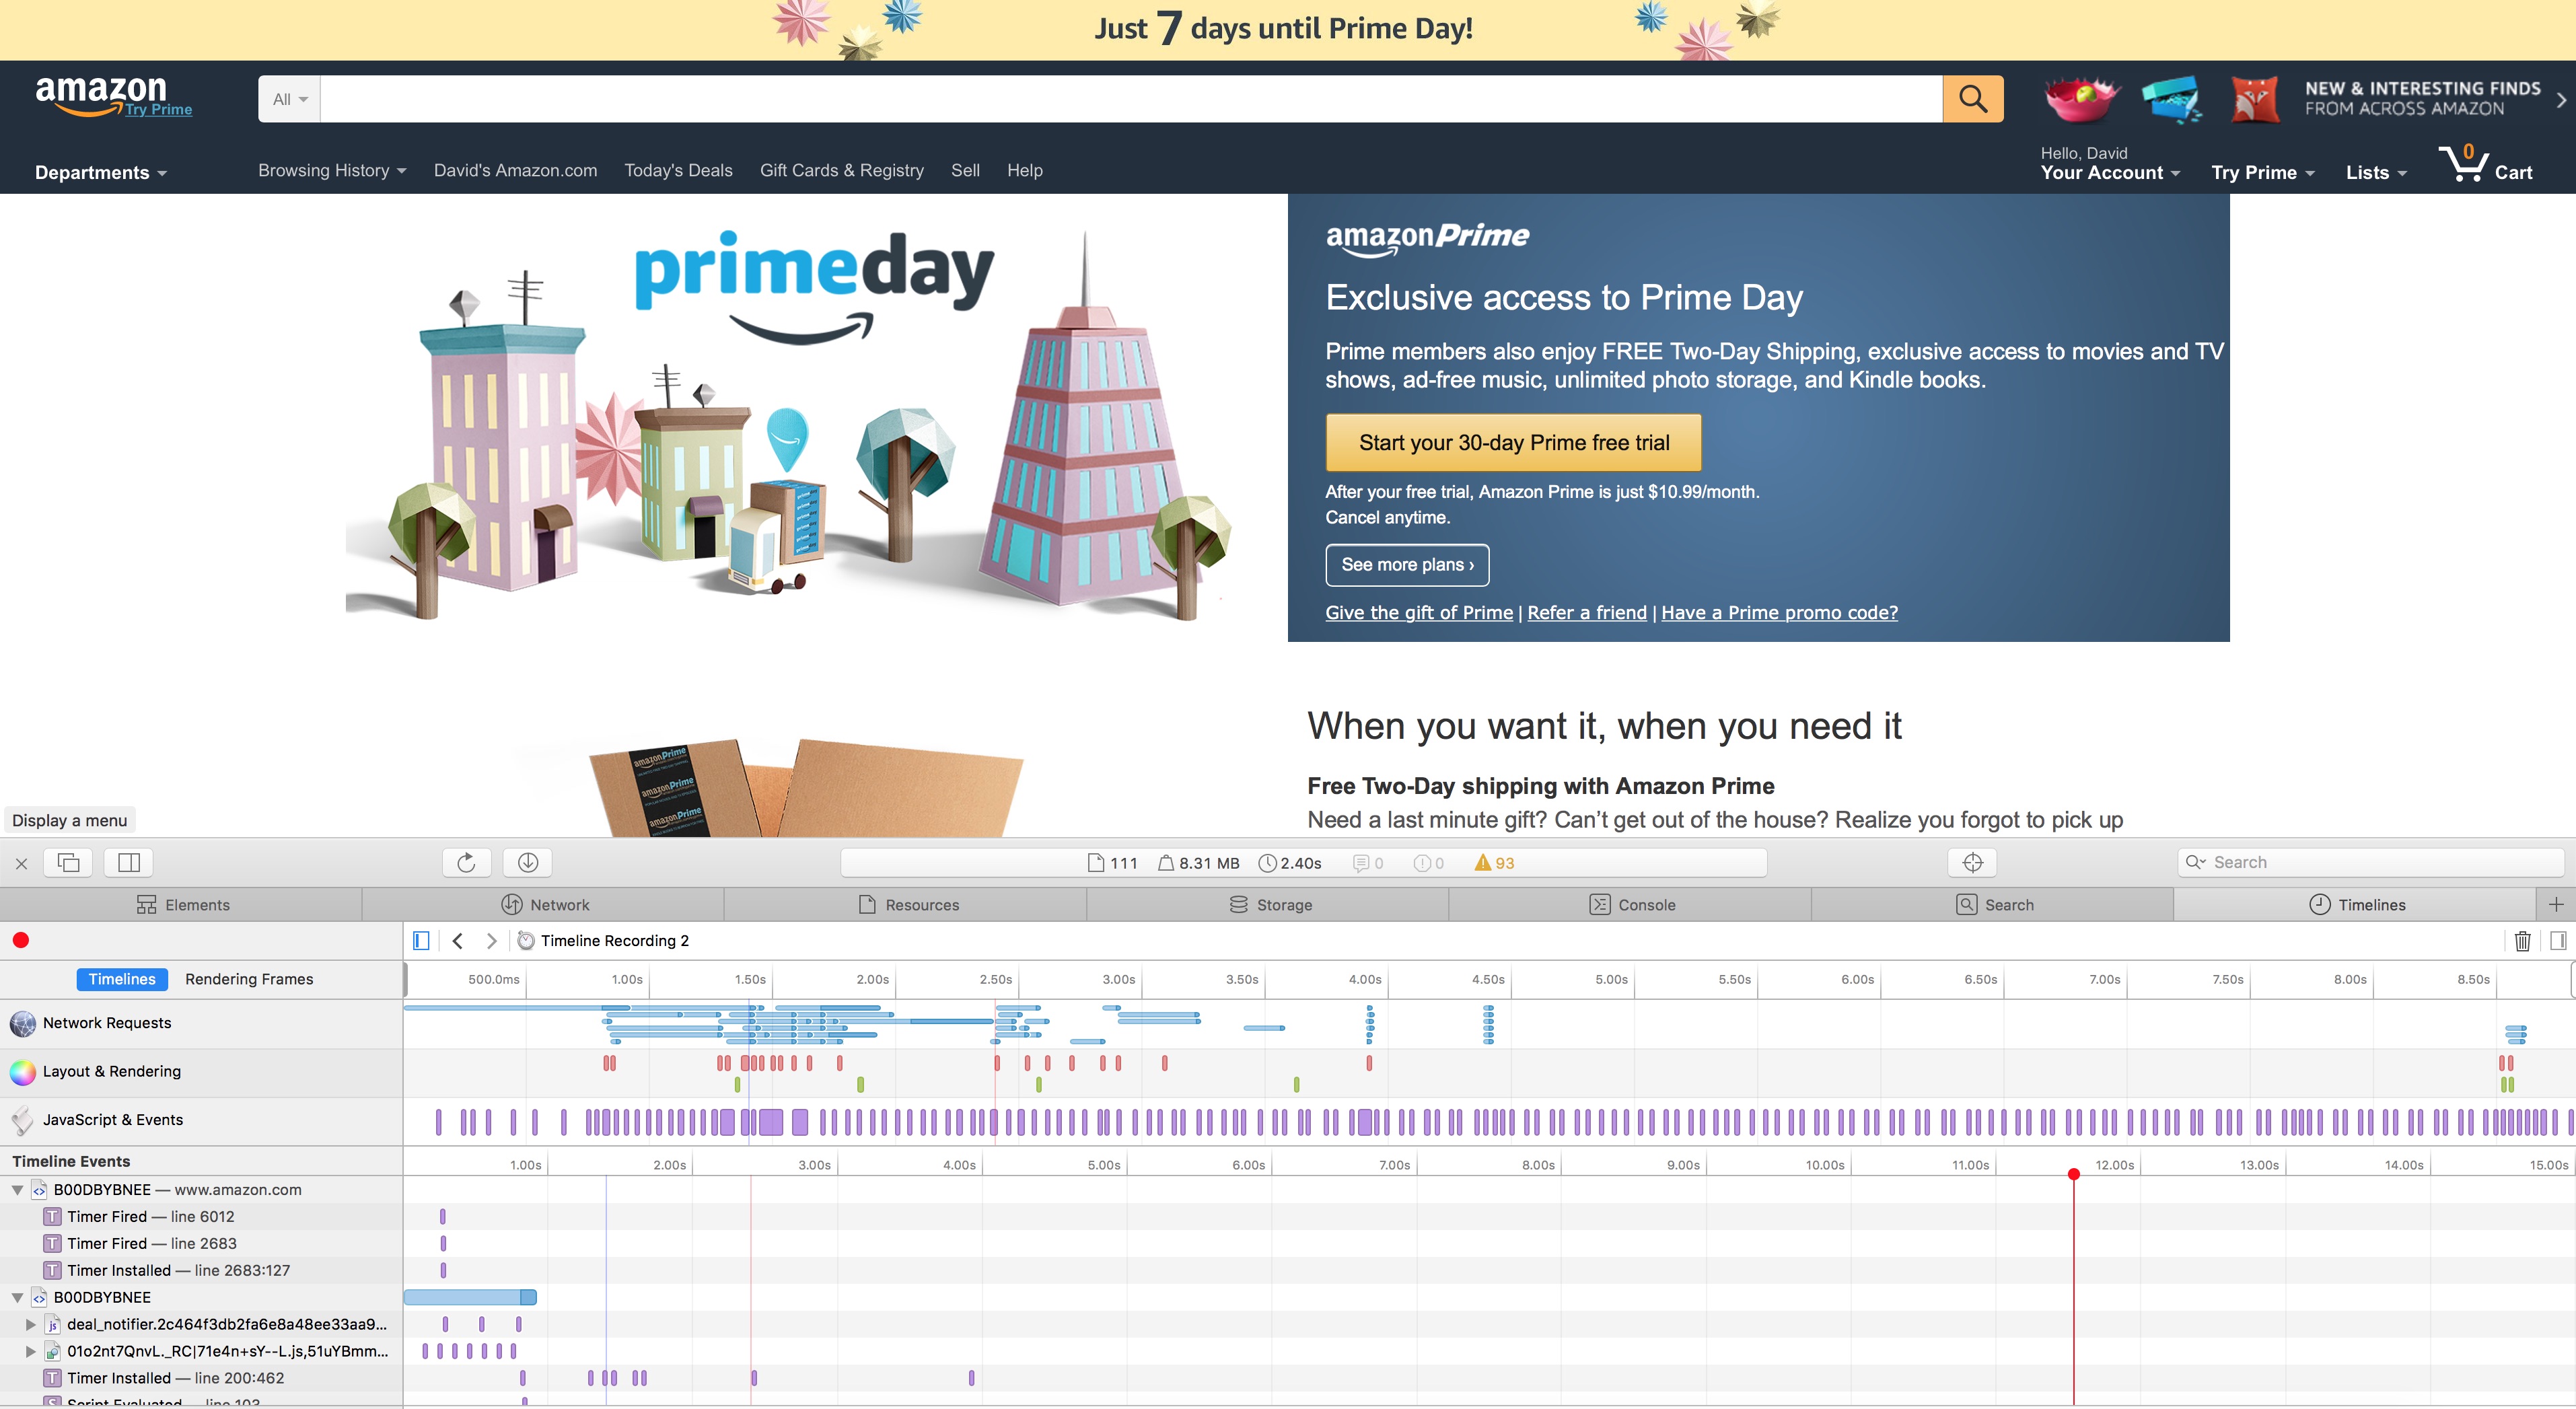This screenshot has height=1409, width=2576.
Task: Go forward with the right chevron
Action: pyautogui.click(x=491, y=940)
